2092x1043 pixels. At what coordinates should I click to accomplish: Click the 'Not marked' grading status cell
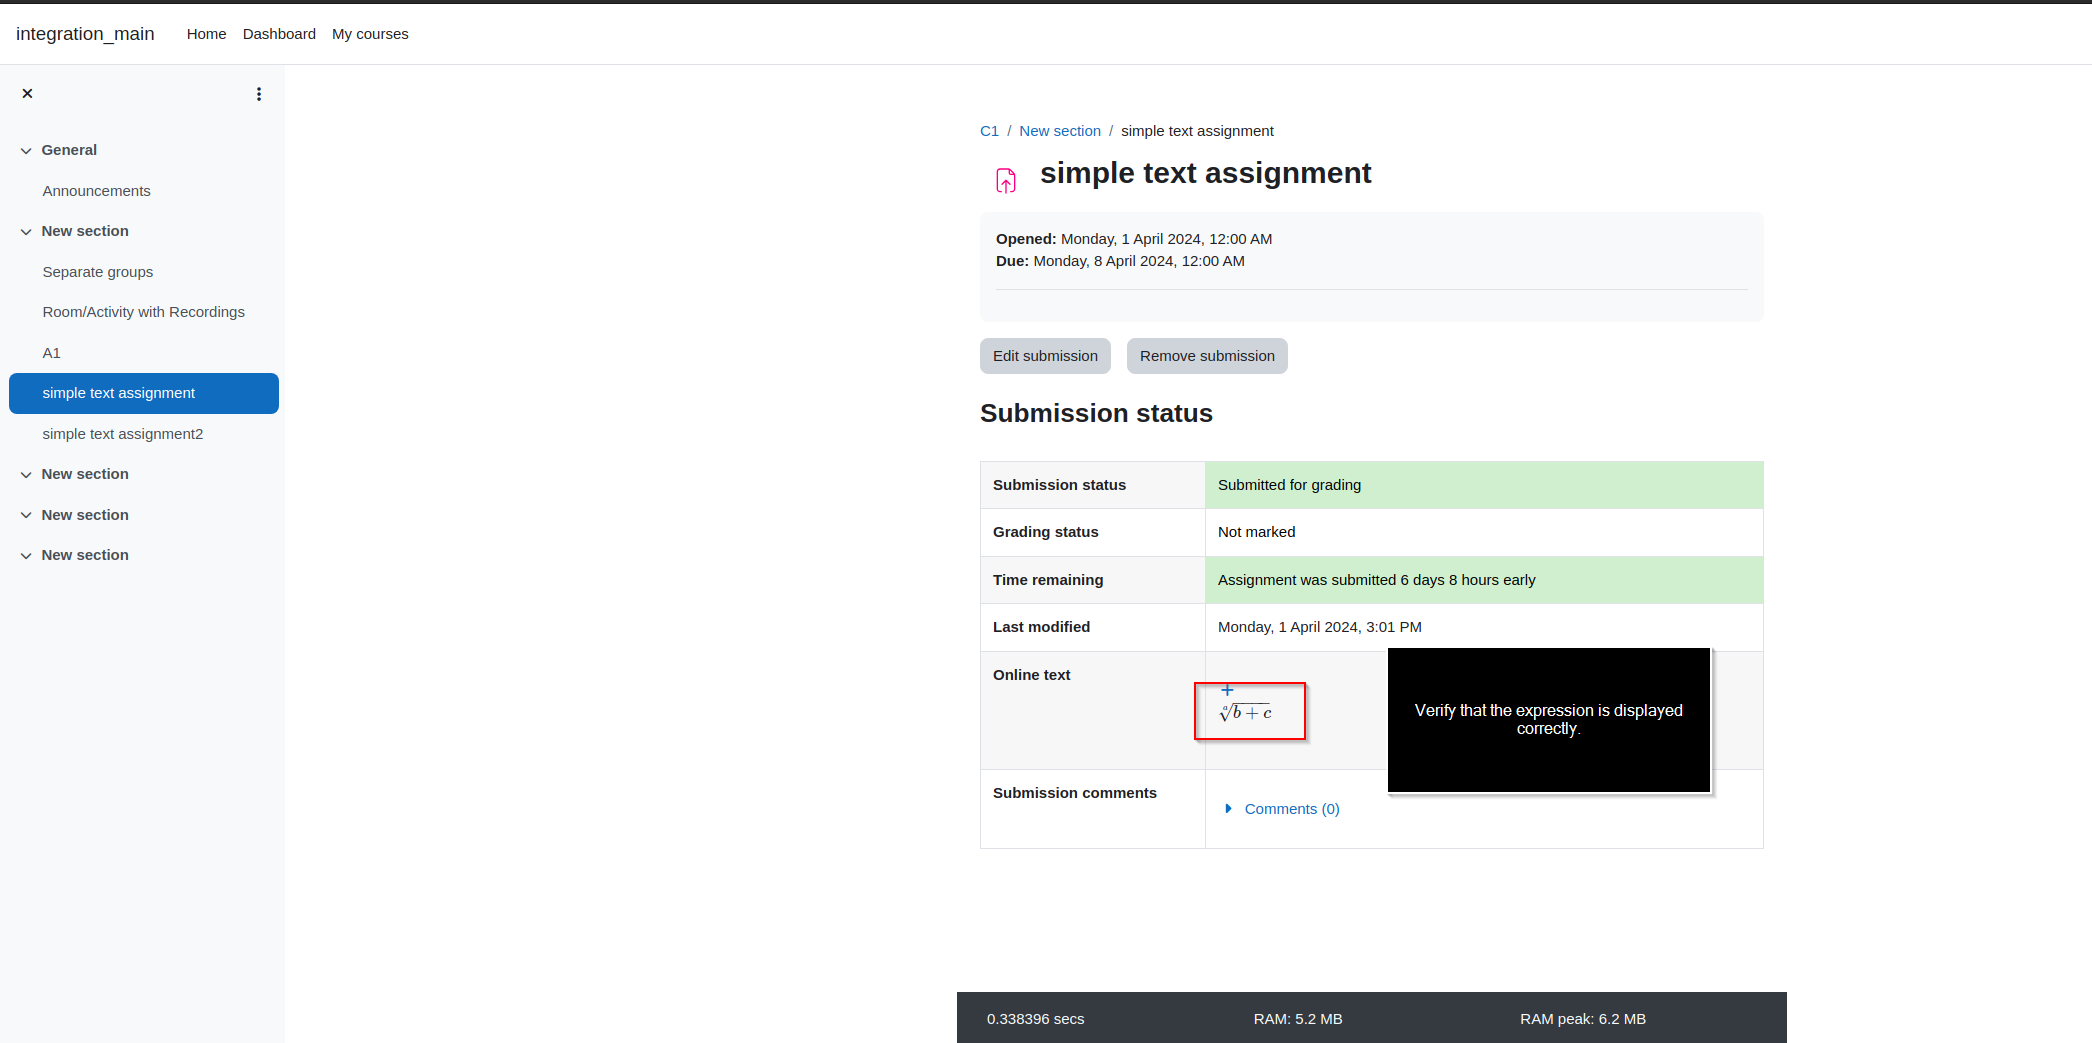click(1484, 532)
